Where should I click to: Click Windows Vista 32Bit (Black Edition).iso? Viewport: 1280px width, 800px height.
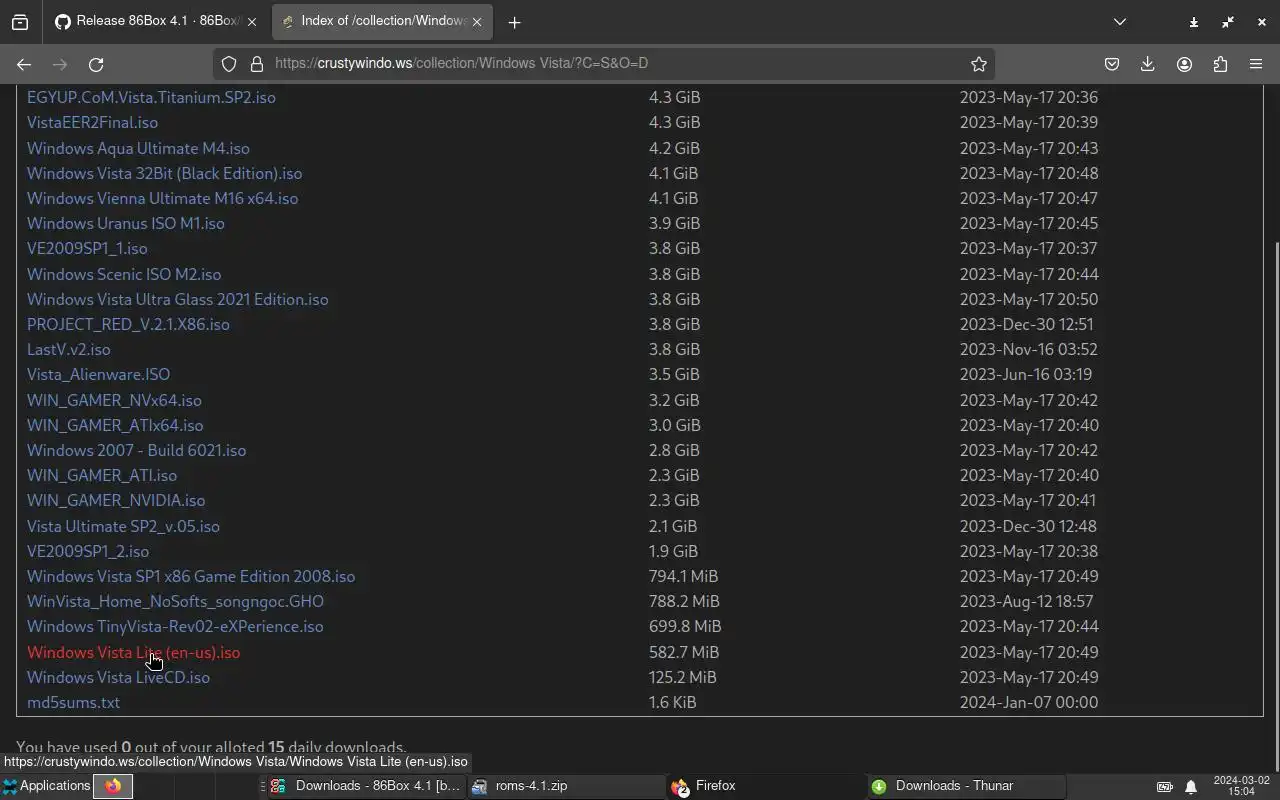click(x=164, y=173)
